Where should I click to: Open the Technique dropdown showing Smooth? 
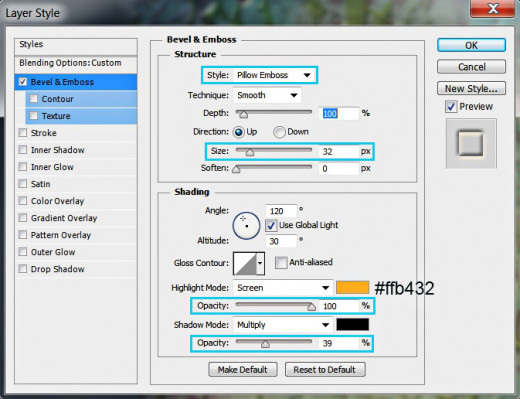pos(267,95)
